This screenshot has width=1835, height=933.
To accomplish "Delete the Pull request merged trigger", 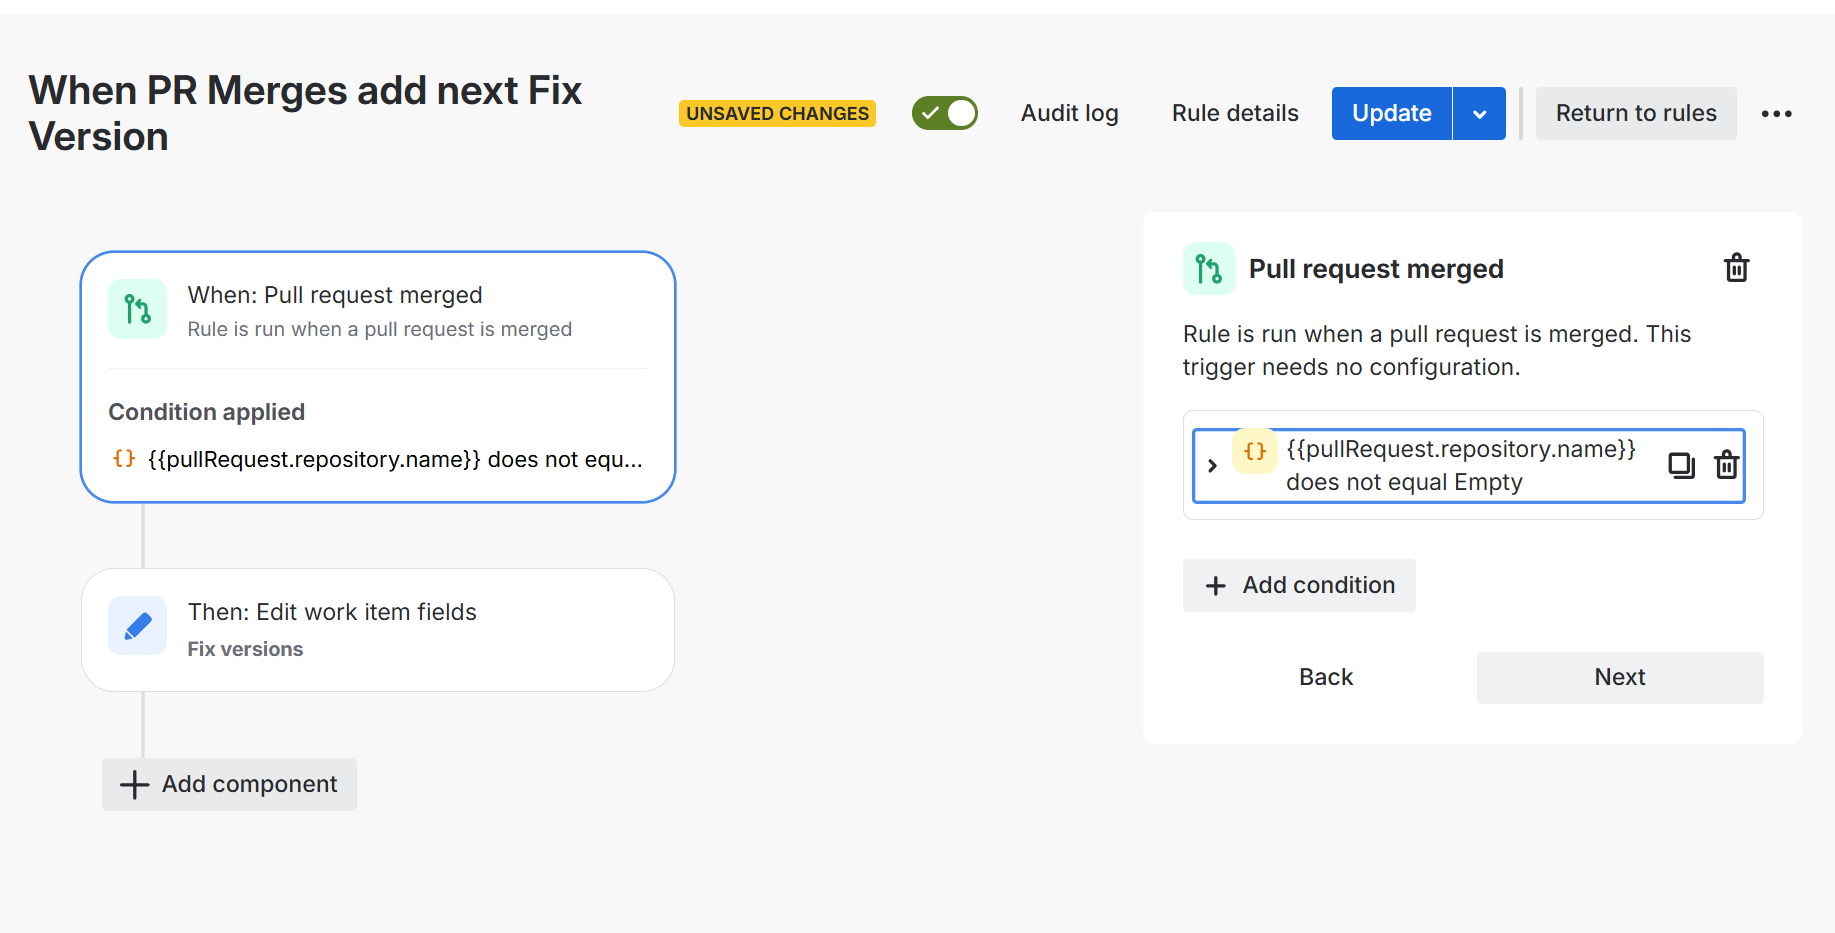I will click(1736, 268).
